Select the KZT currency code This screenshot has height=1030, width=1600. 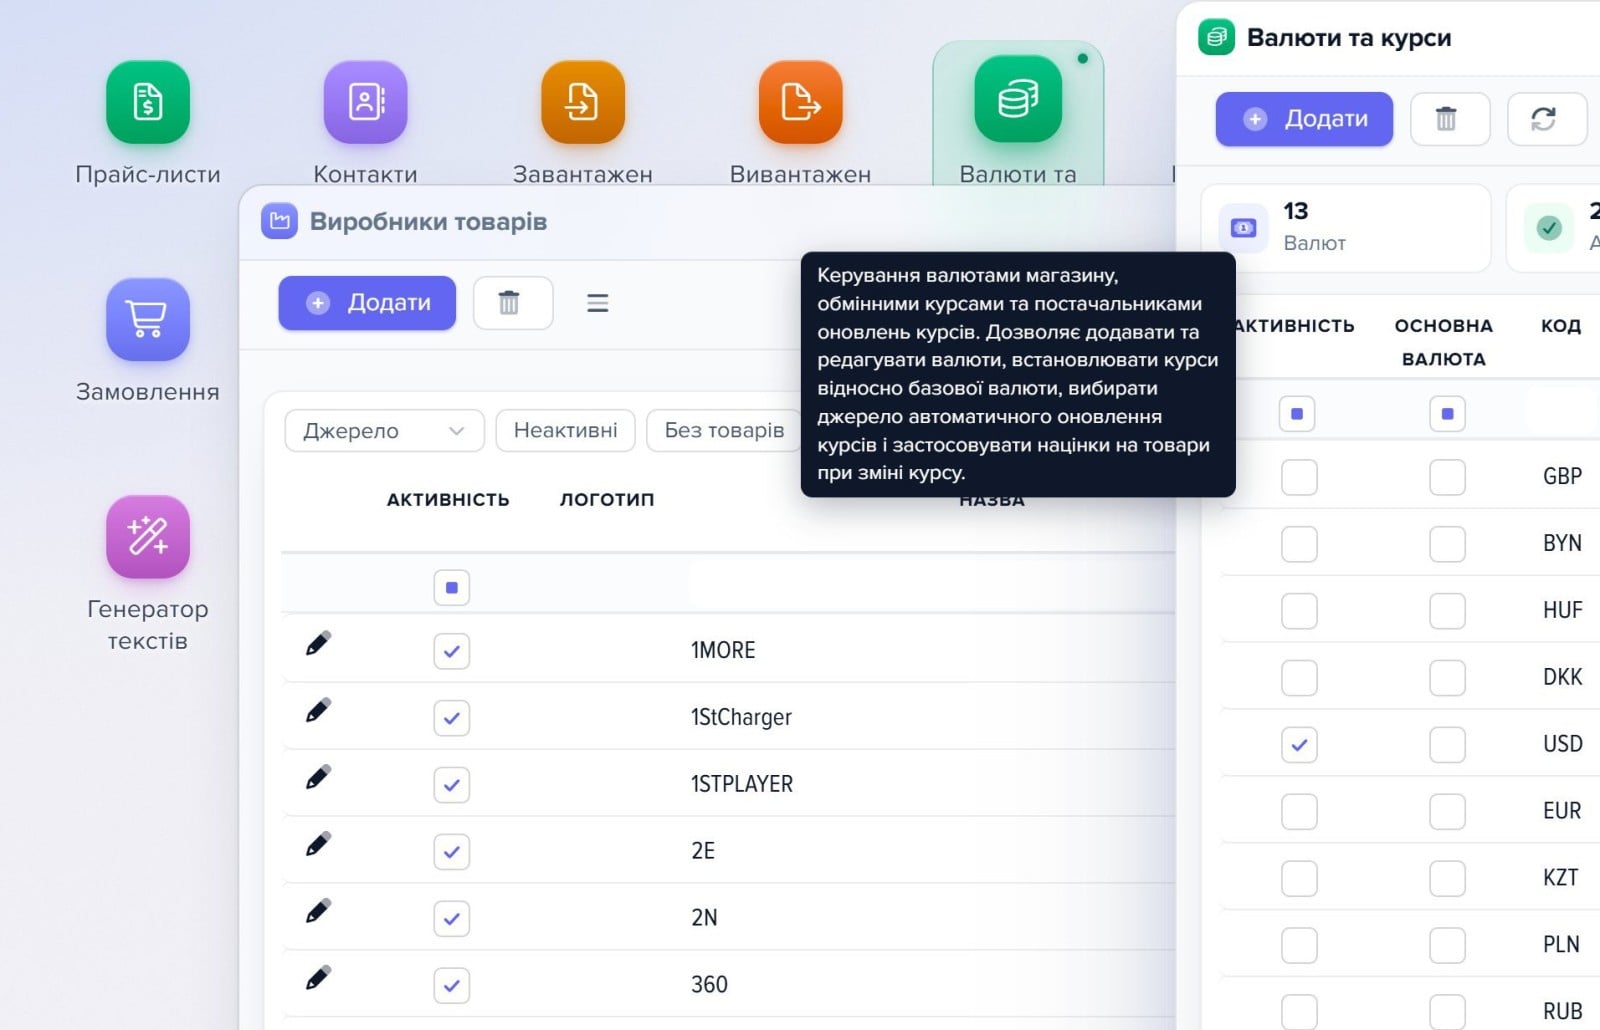point(1560,878)
